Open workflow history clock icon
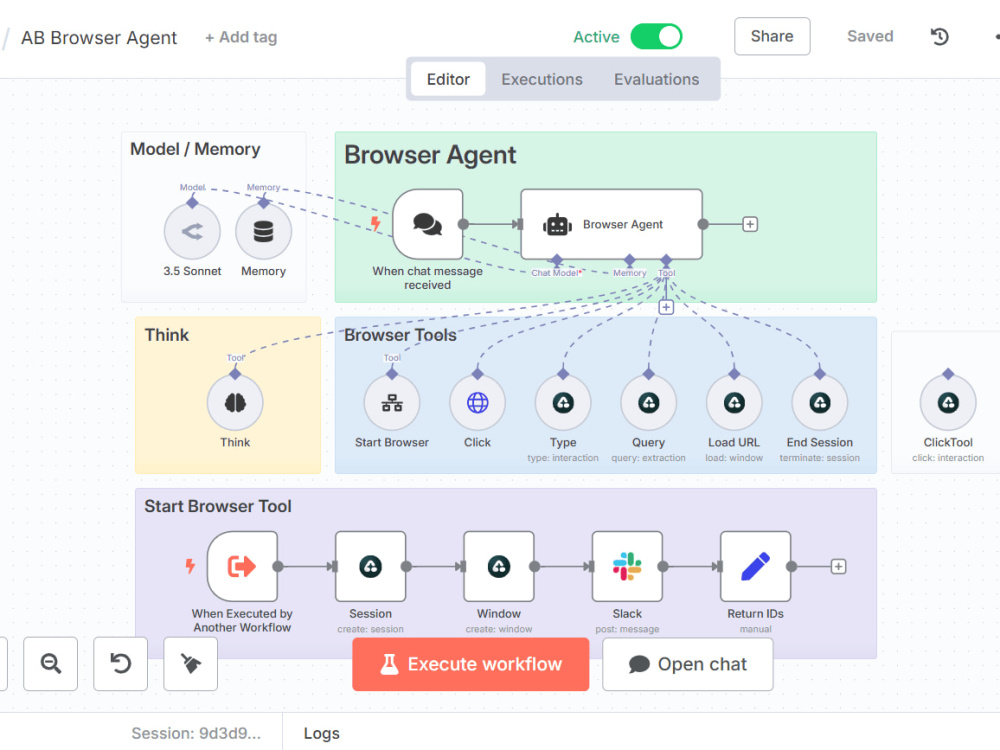 click(x=939, y=36)
